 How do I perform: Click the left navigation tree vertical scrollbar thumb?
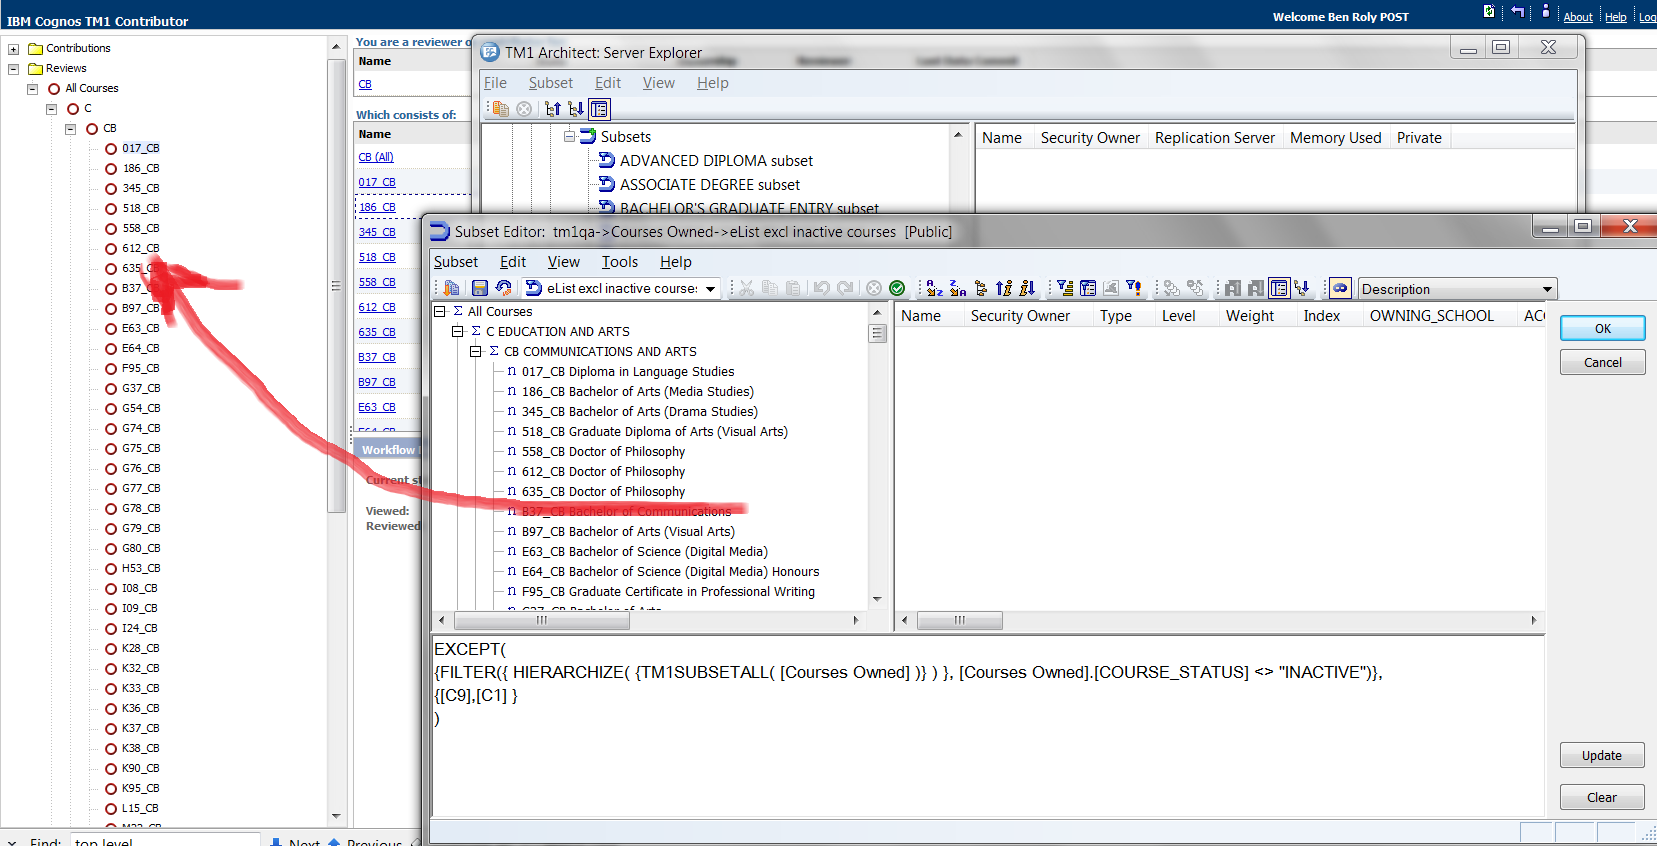point(336,285)
